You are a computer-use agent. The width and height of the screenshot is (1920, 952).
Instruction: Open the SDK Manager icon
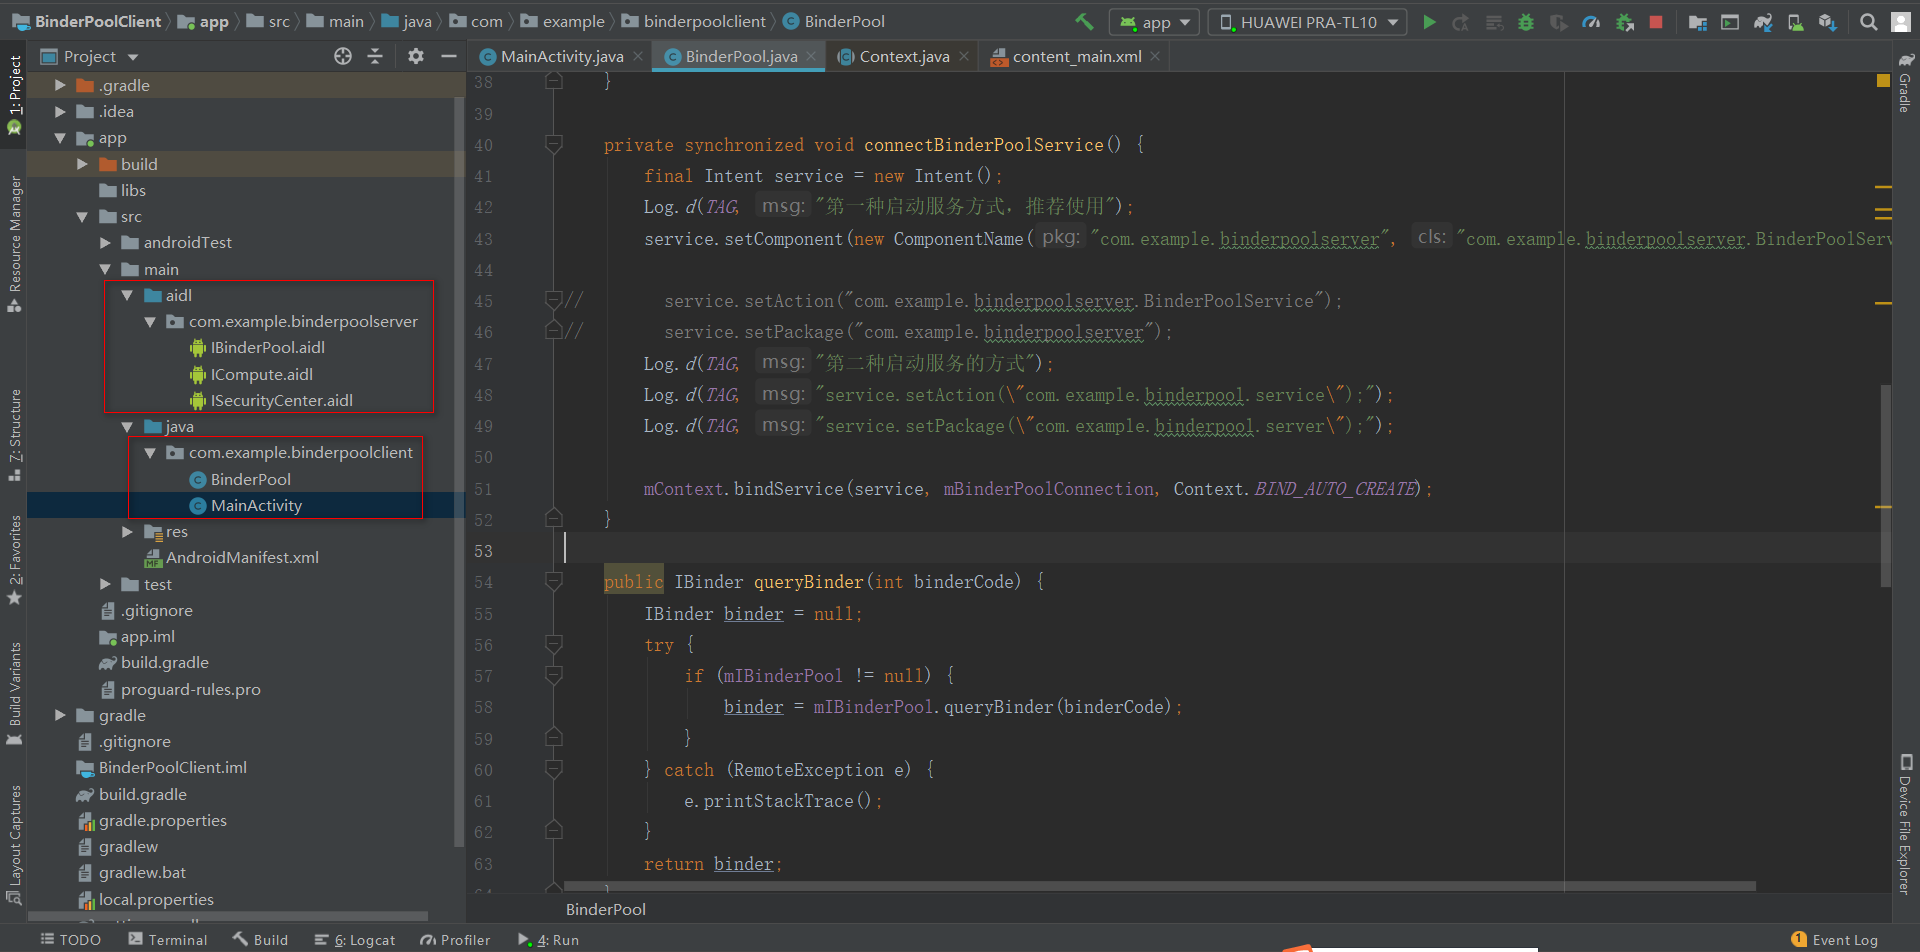(1828, 22)
